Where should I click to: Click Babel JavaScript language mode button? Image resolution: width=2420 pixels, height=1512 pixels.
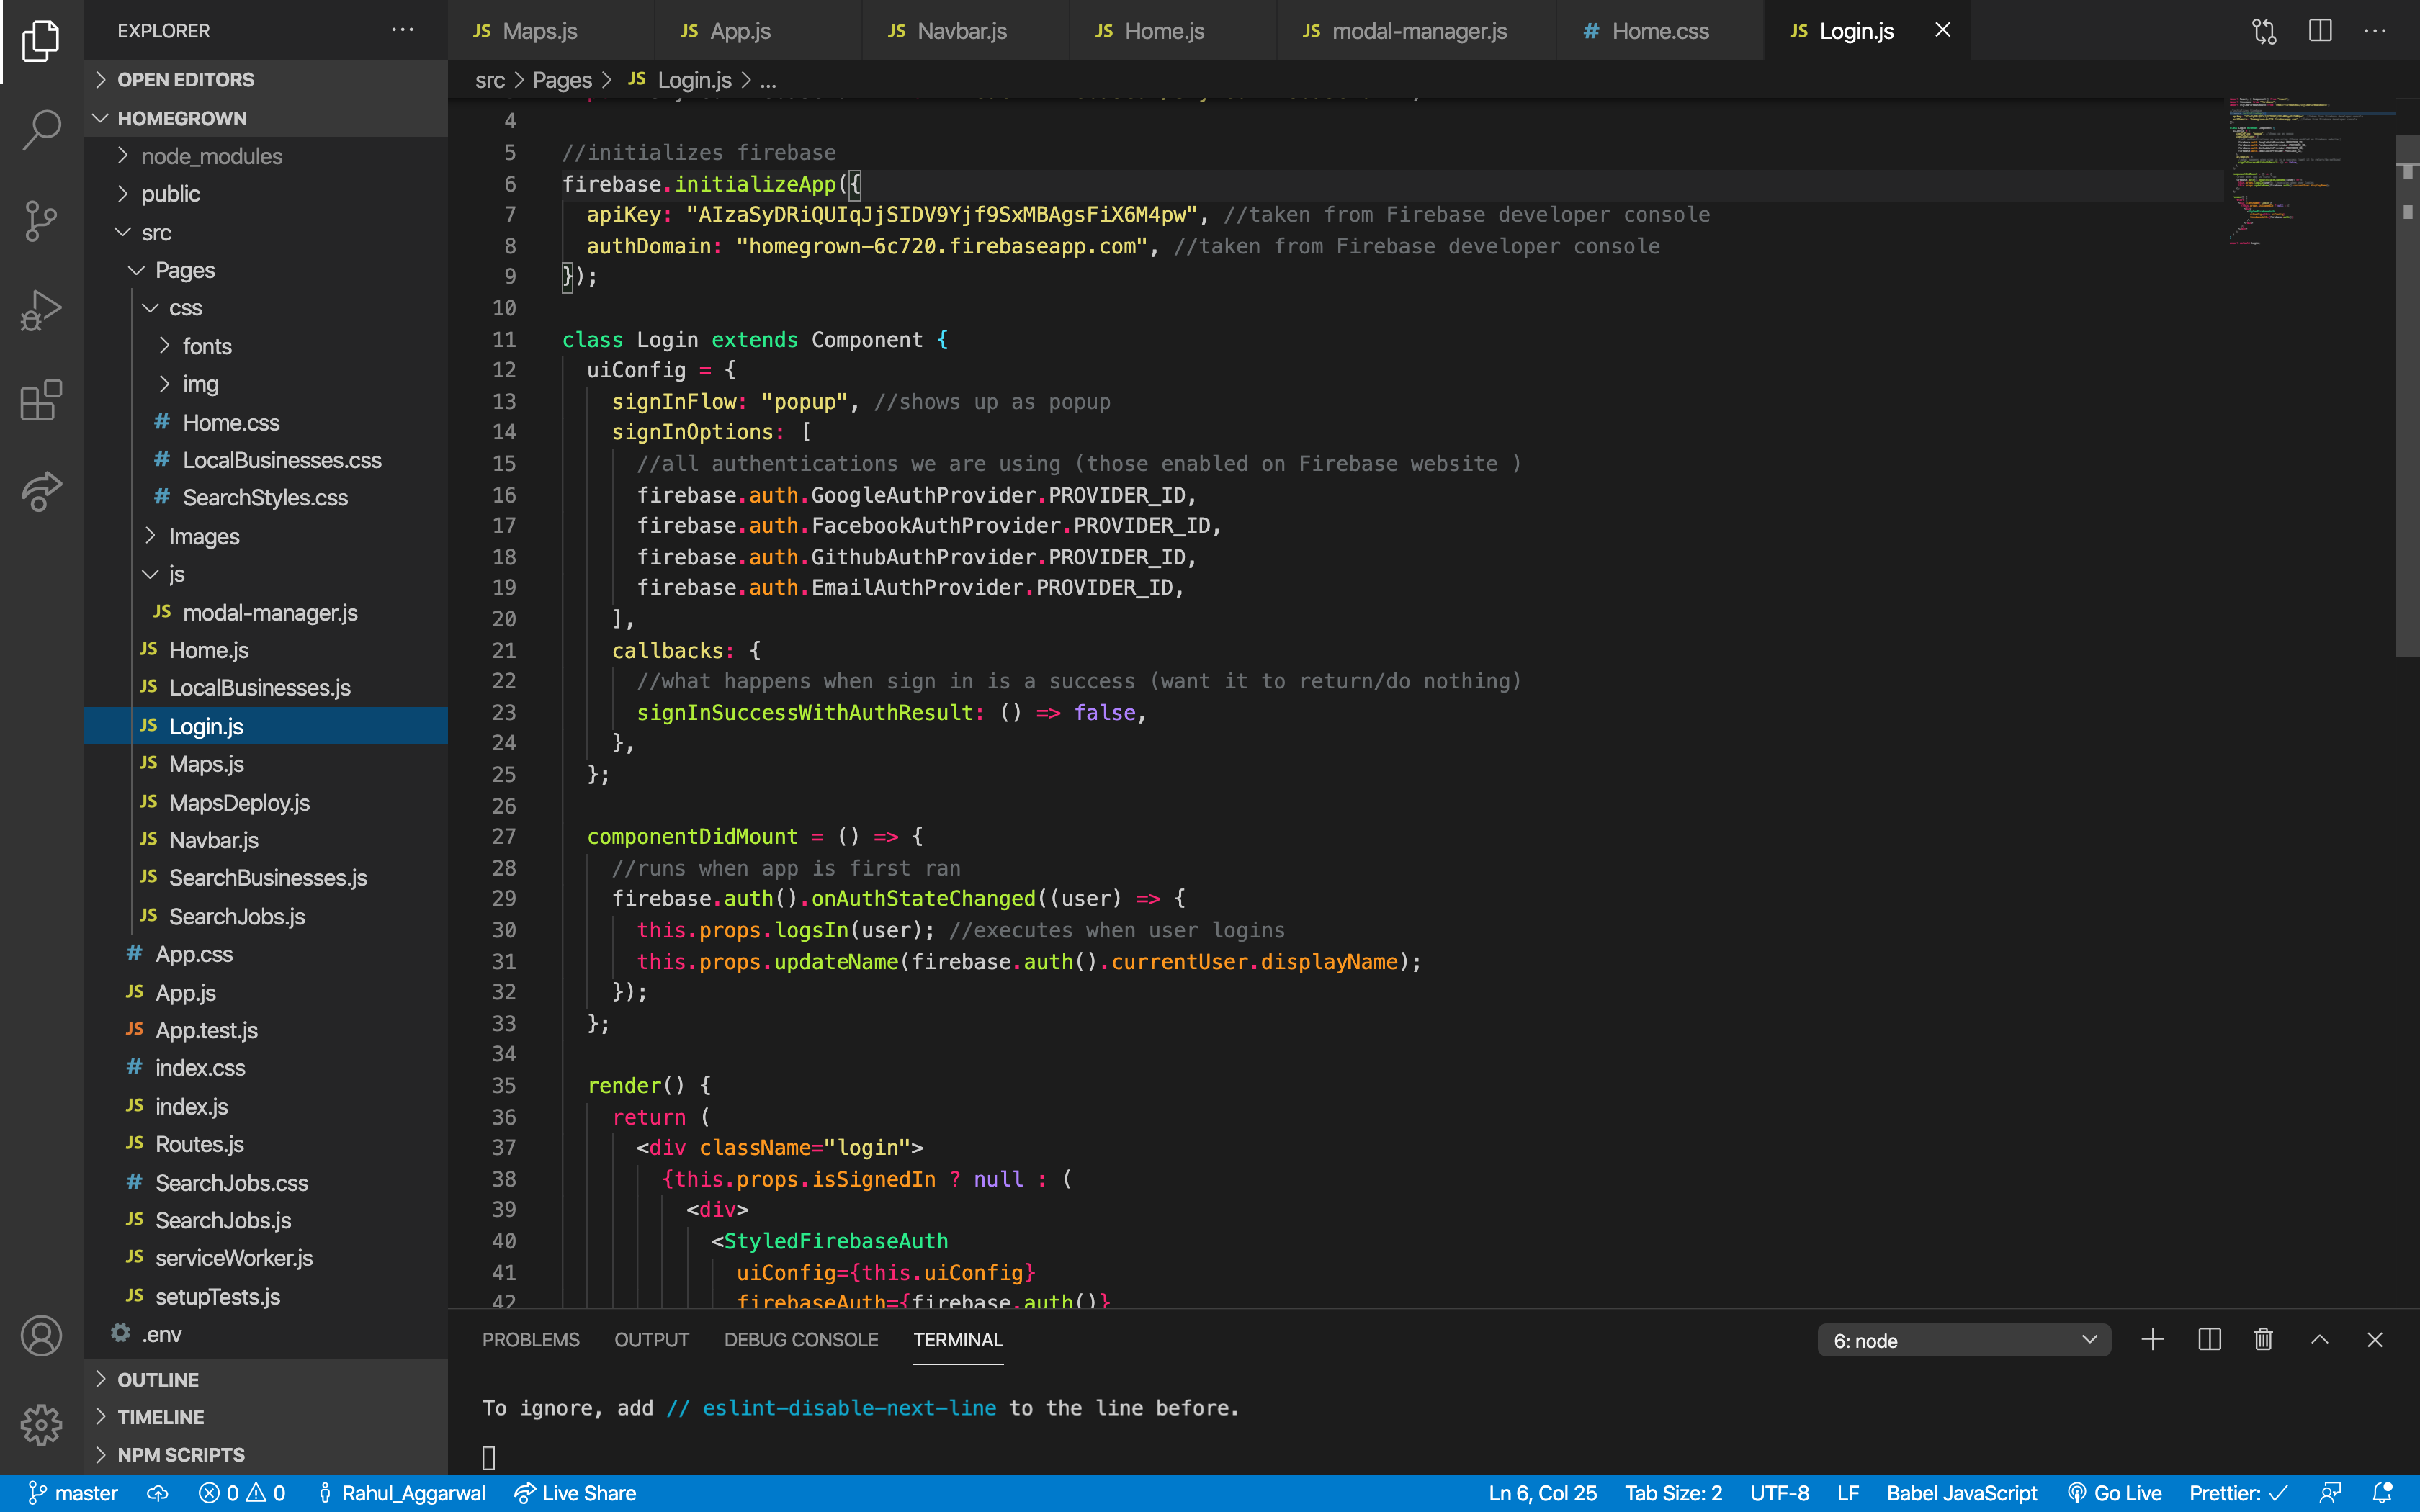pos(1961,1493)
